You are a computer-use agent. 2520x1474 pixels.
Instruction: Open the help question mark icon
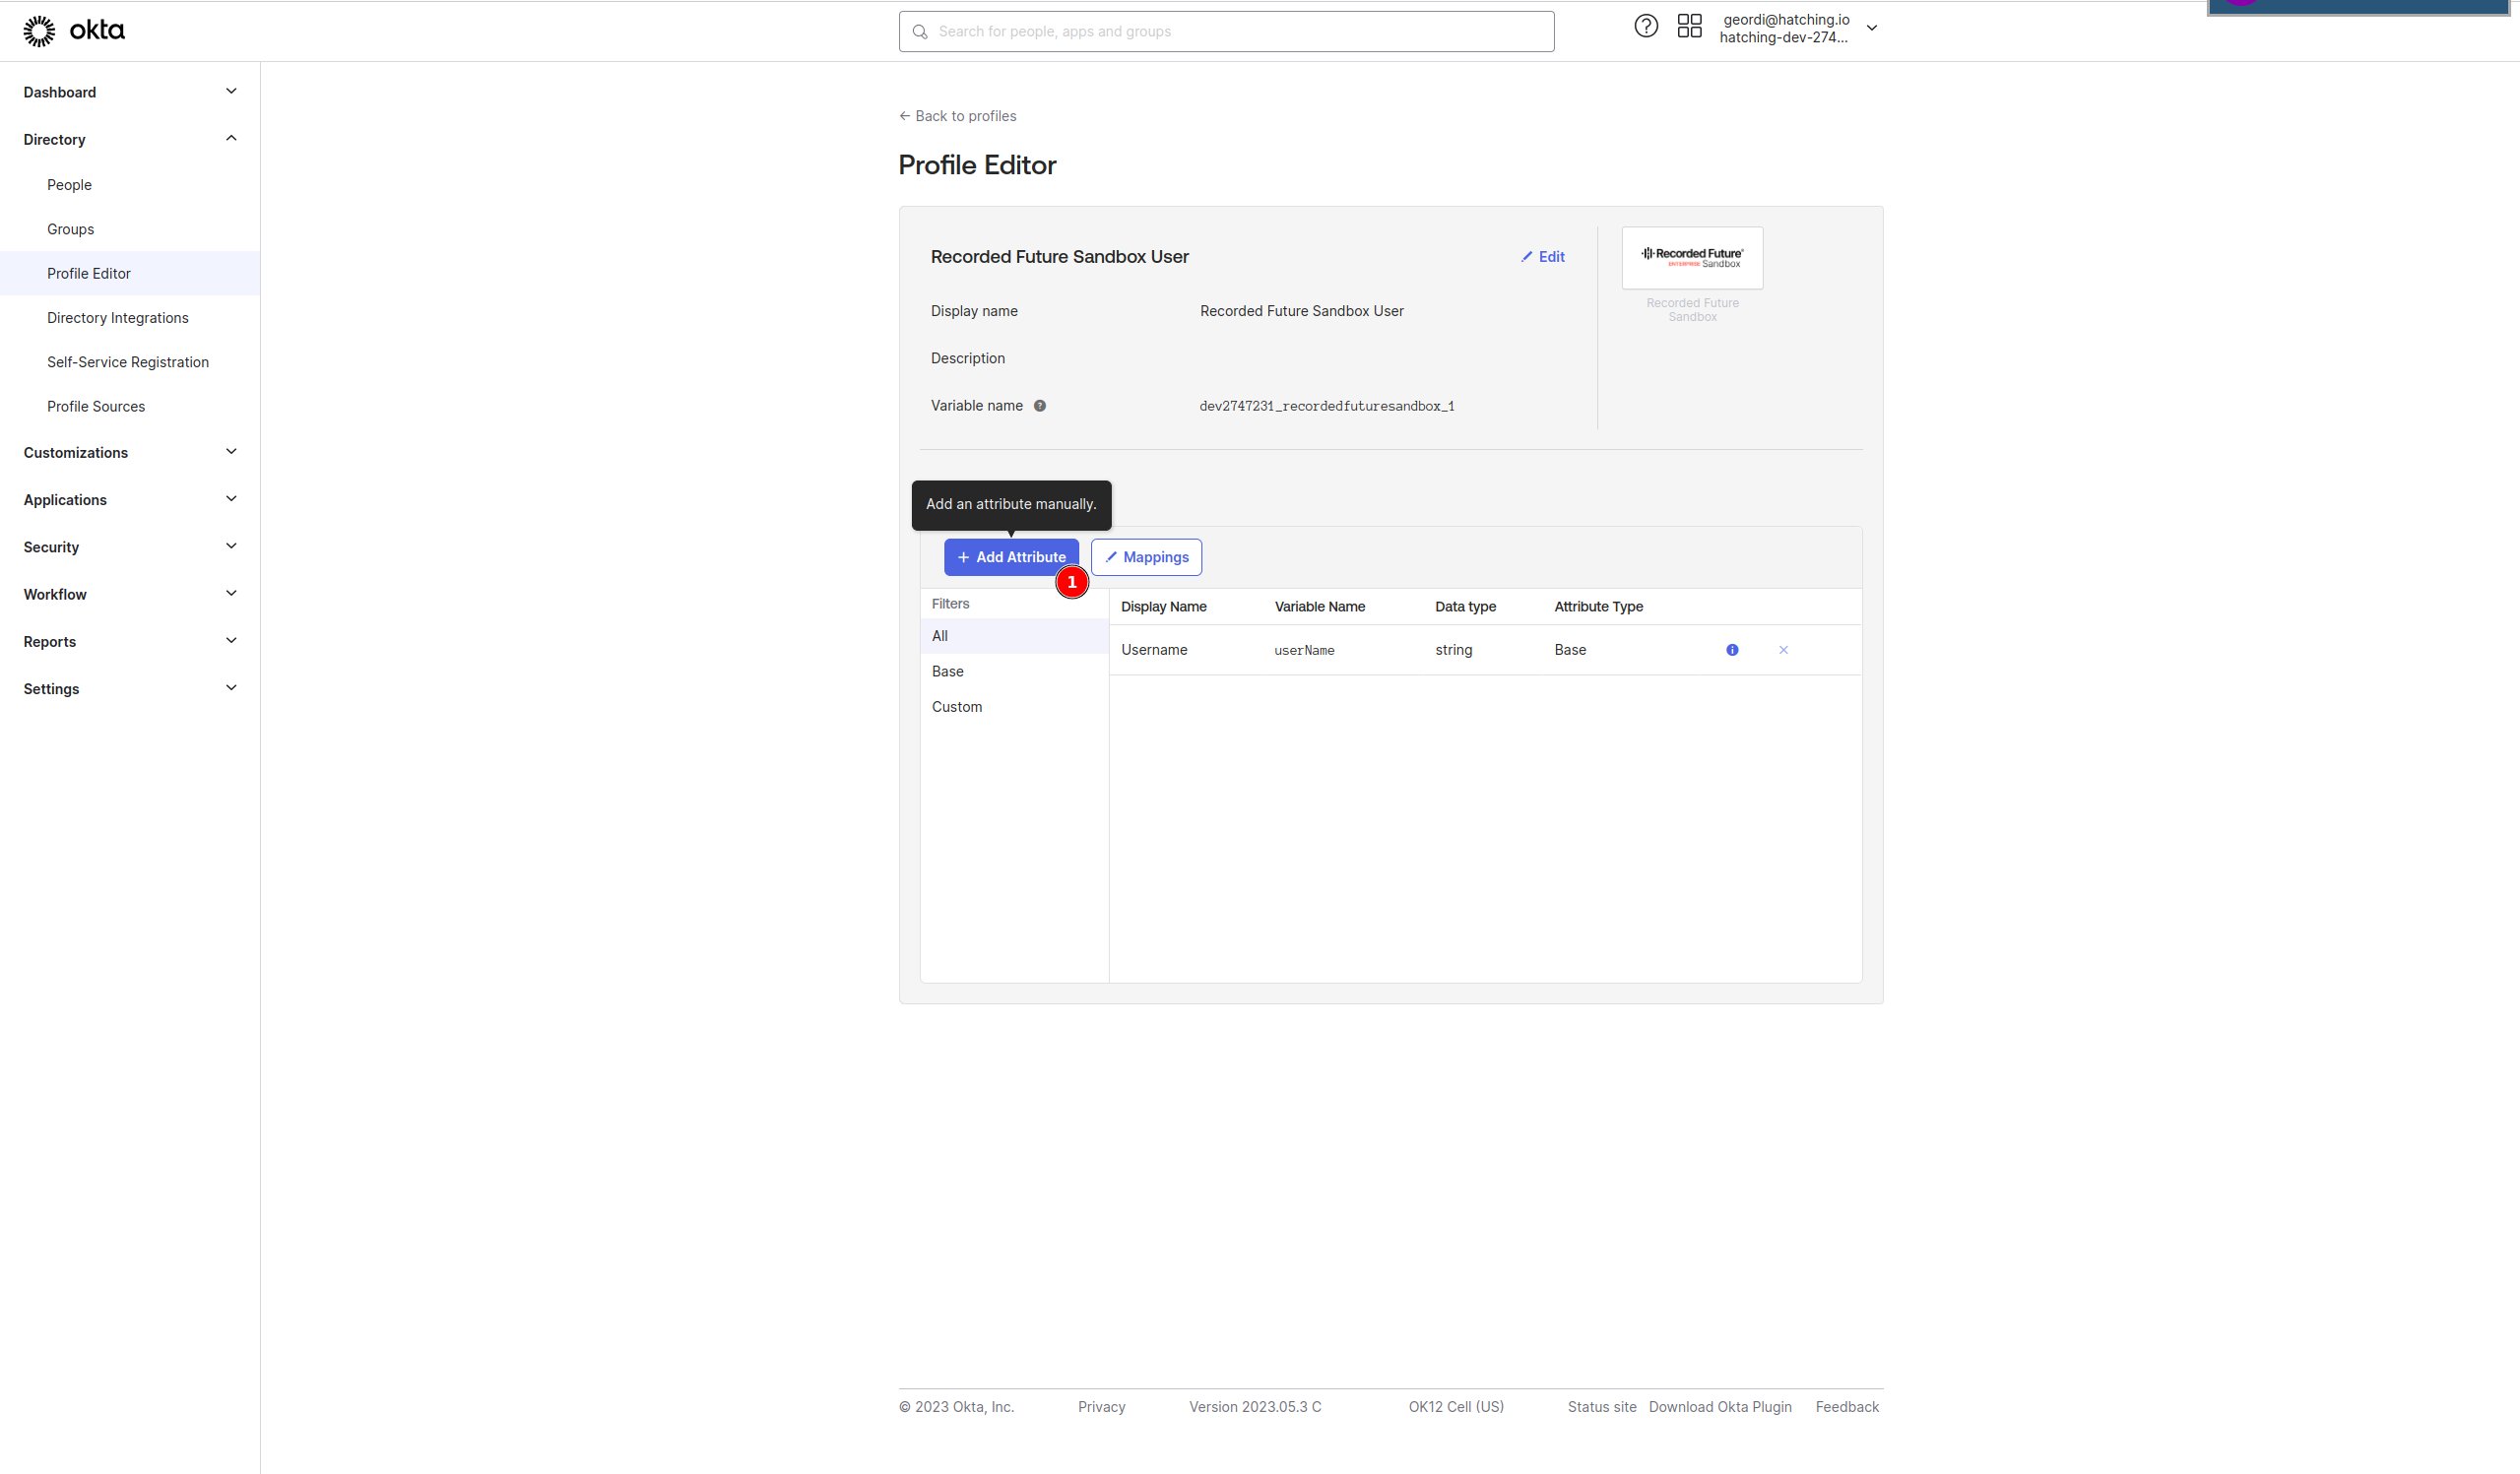click(x=1645, y=27)
